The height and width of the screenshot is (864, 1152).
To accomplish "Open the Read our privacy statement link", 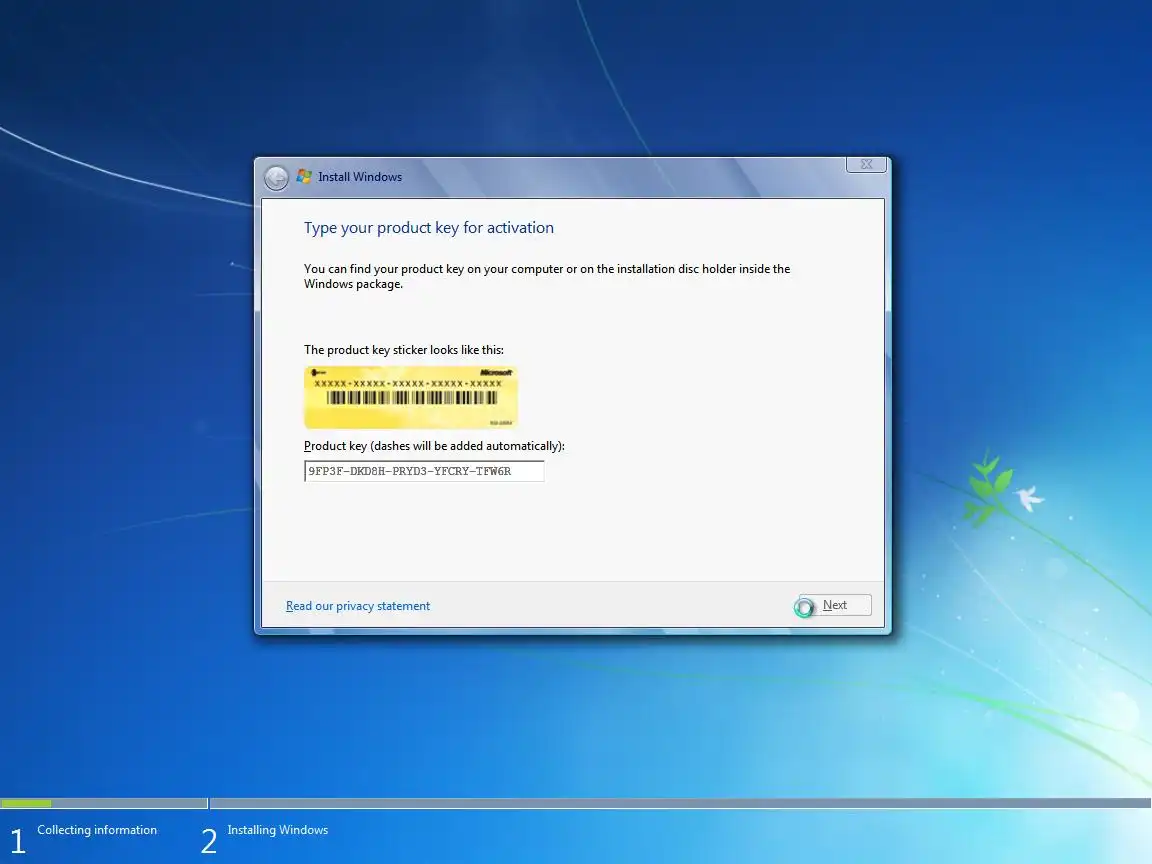I will click(358, 606).
